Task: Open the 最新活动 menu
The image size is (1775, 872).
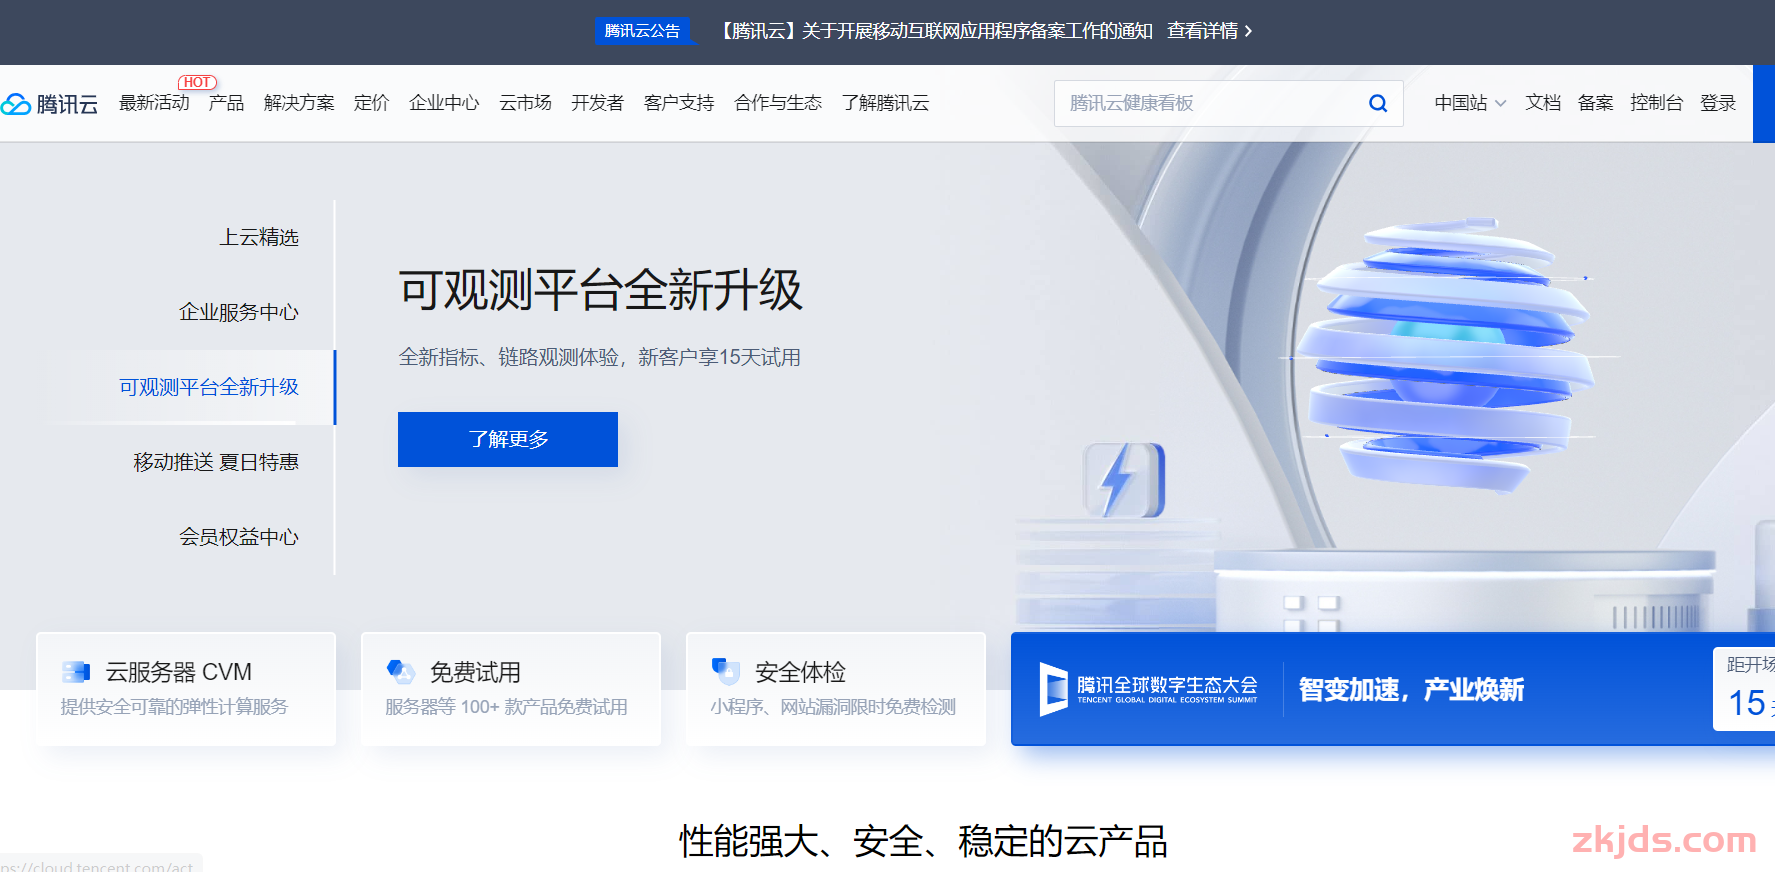Action: (x=154, y=103)
